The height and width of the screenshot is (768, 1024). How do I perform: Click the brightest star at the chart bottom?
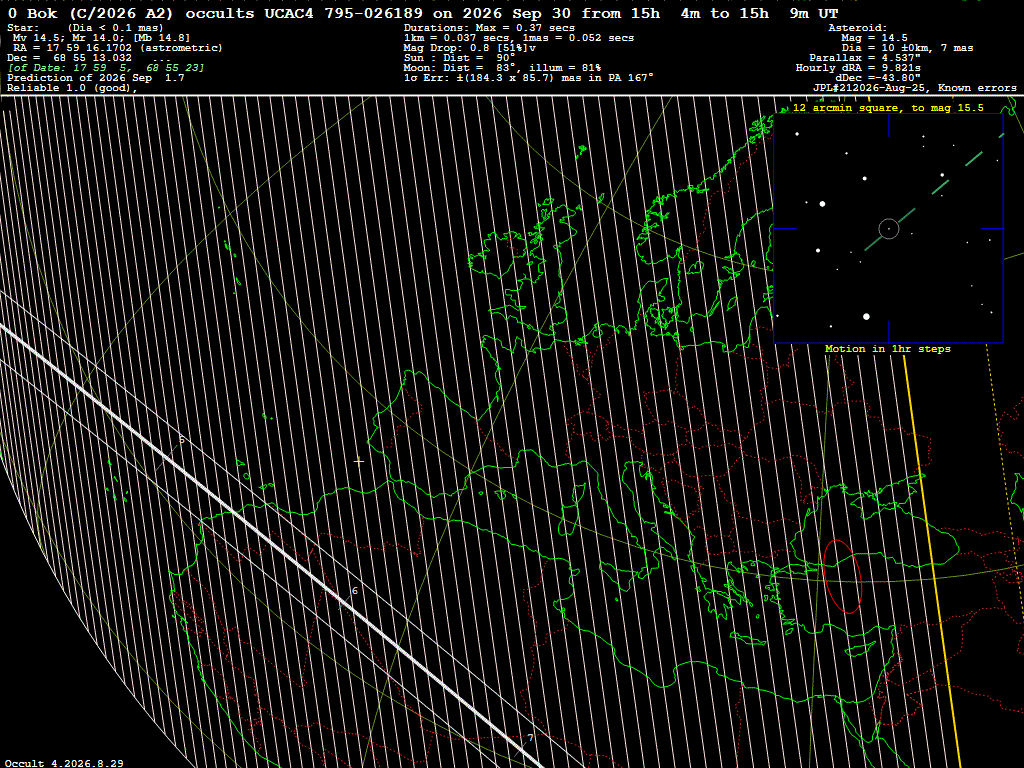pos(867,317)
